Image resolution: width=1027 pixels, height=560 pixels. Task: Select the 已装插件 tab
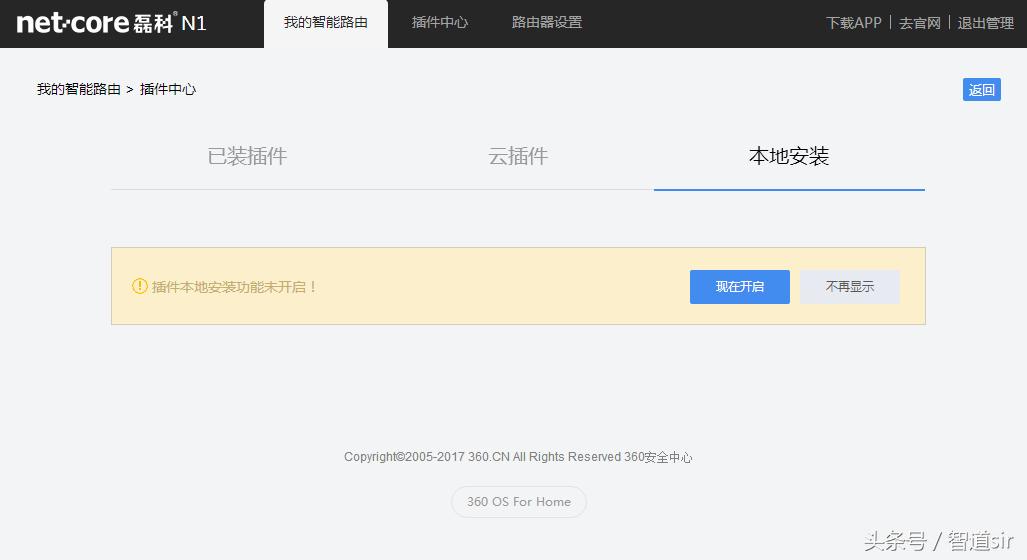click(x=247, y=157)
